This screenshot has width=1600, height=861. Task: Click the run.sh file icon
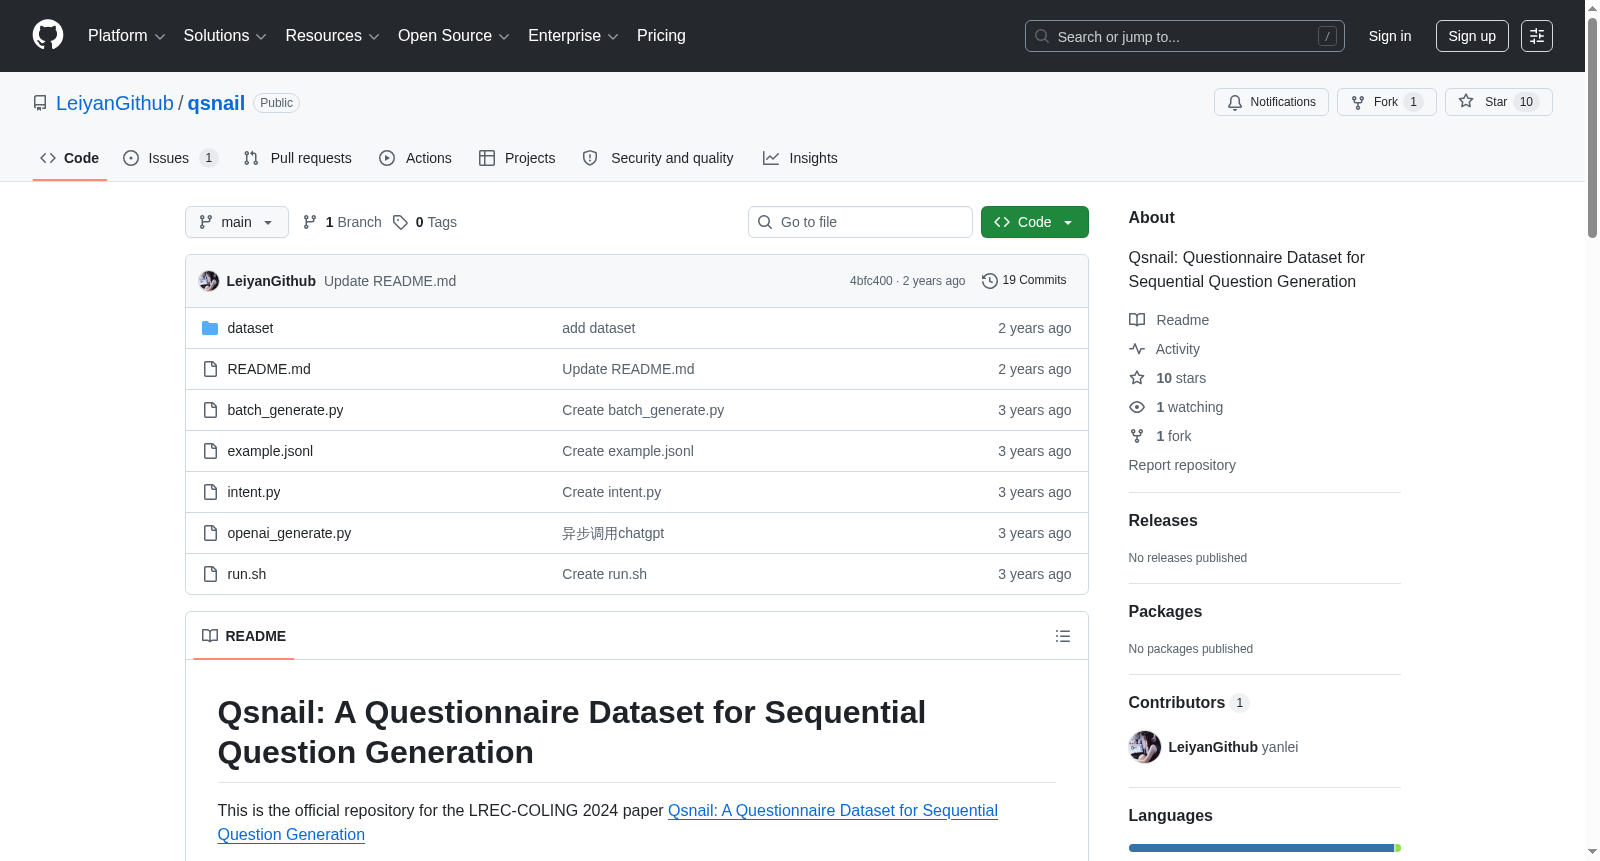[x=210, y=574]
